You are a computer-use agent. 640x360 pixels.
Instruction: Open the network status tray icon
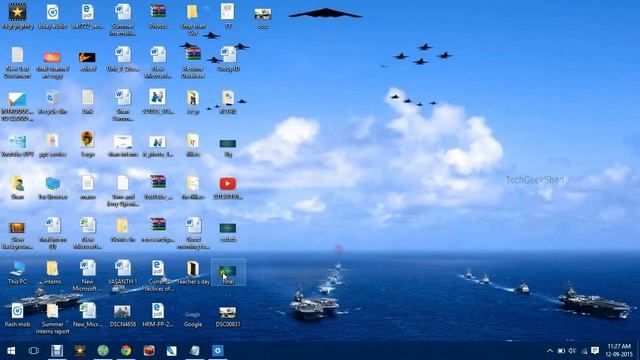(x=584, y=351)
